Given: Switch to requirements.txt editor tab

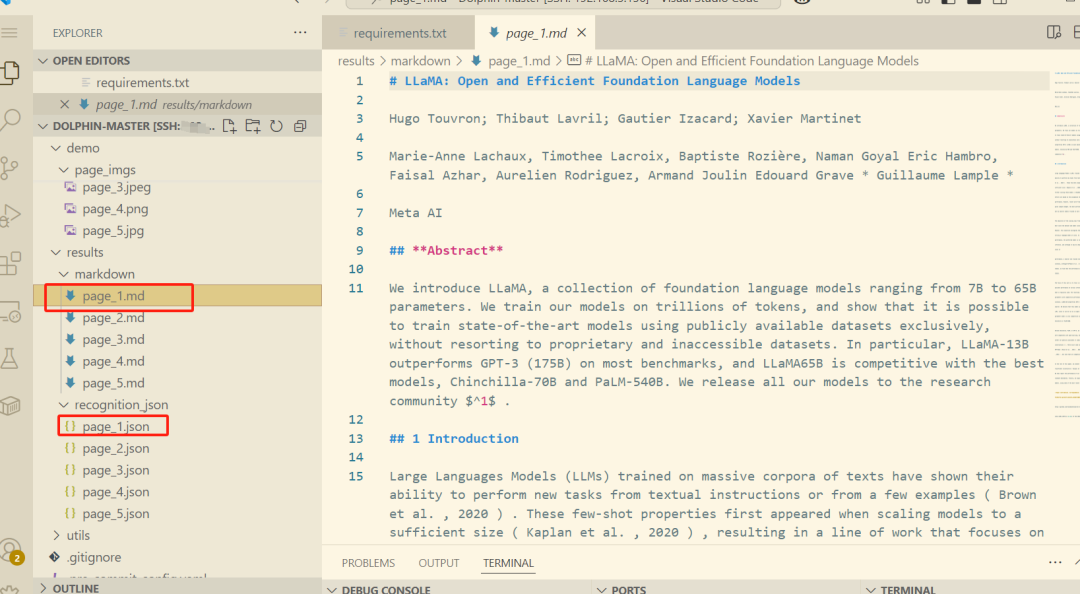Looking at the screenshot, I should point(399,32).
